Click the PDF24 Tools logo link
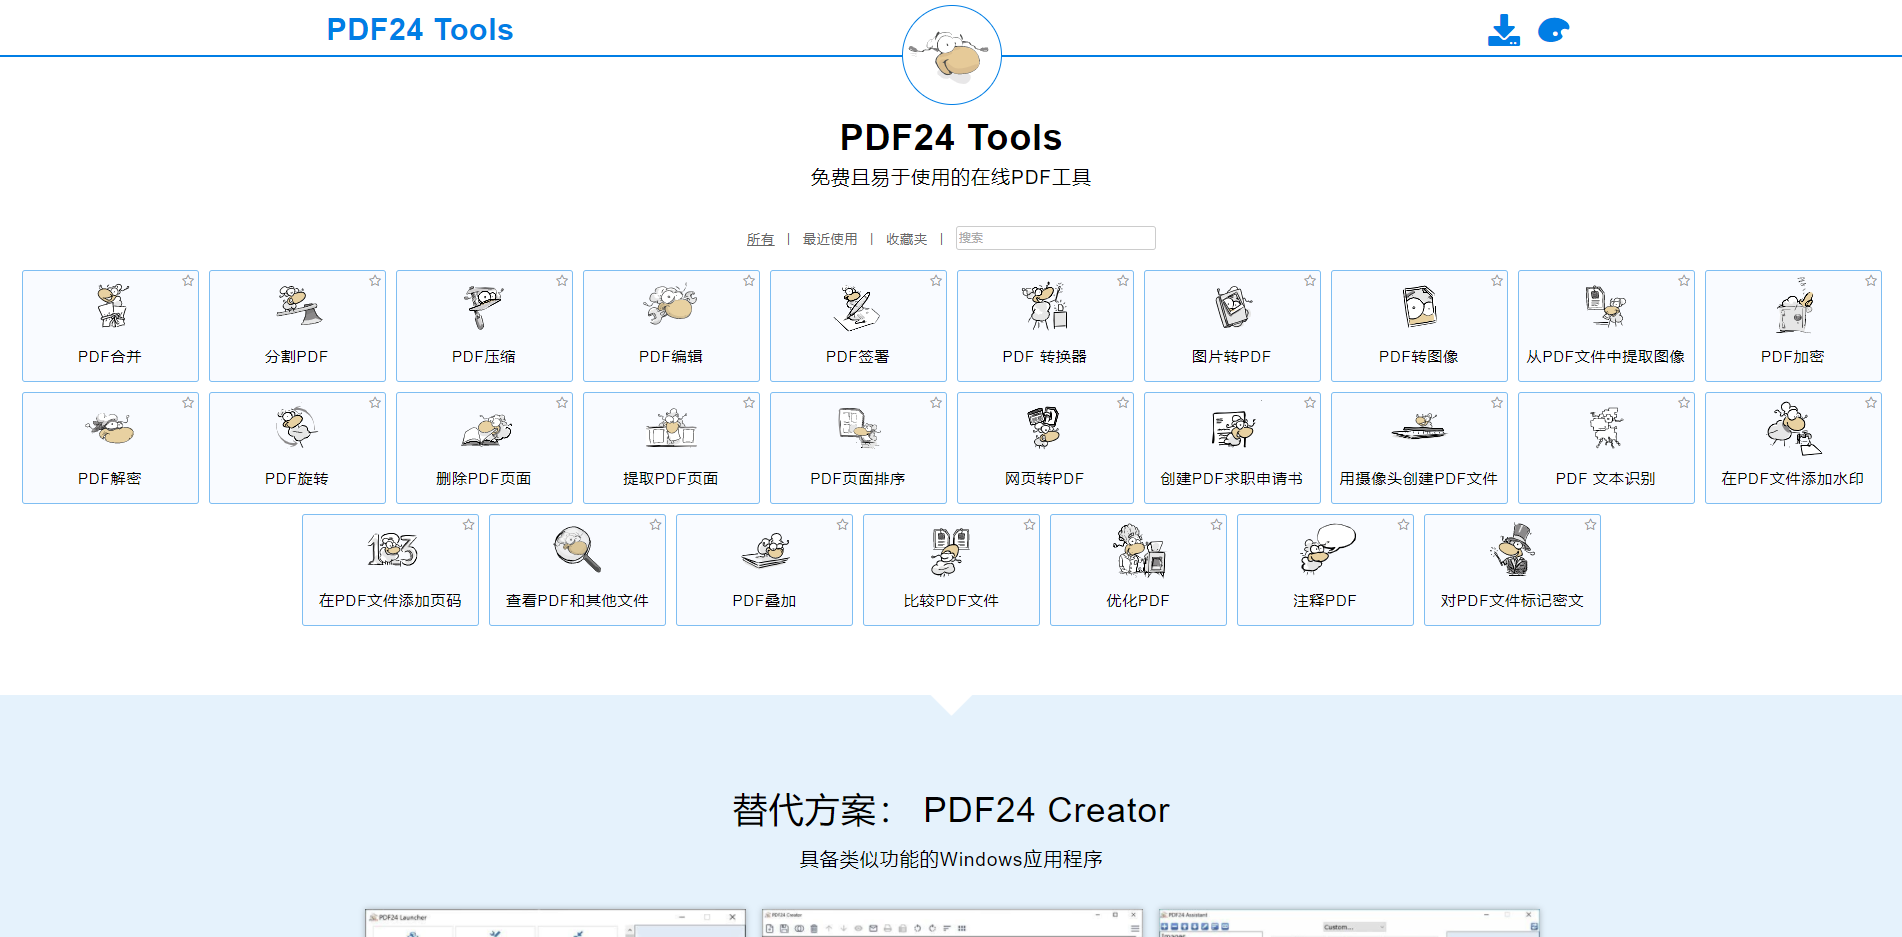The height and width of the screenshot is (937, 1902). click(x=419, y=29)
